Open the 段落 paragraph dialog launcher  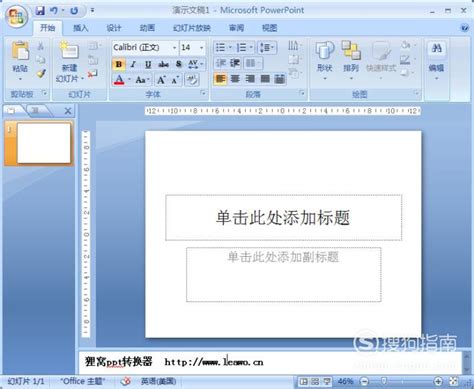[x=302, y=93]
